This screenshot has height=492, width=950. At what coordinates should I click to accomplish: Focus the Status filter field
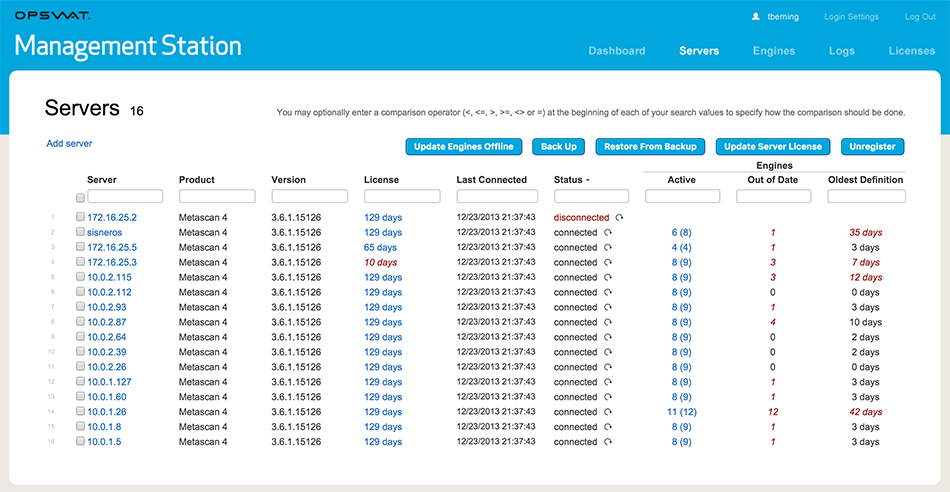[591, 196]
